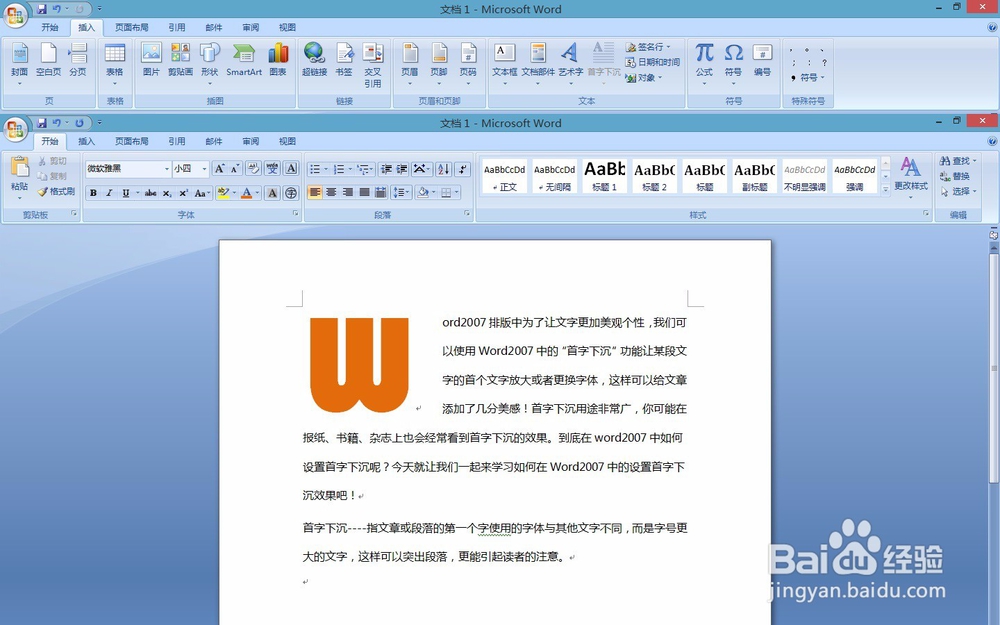The width and height of the screenshot is (1000, 625).
Task: Switch to 开始 tab in upper window
Action: pos(50,27)
